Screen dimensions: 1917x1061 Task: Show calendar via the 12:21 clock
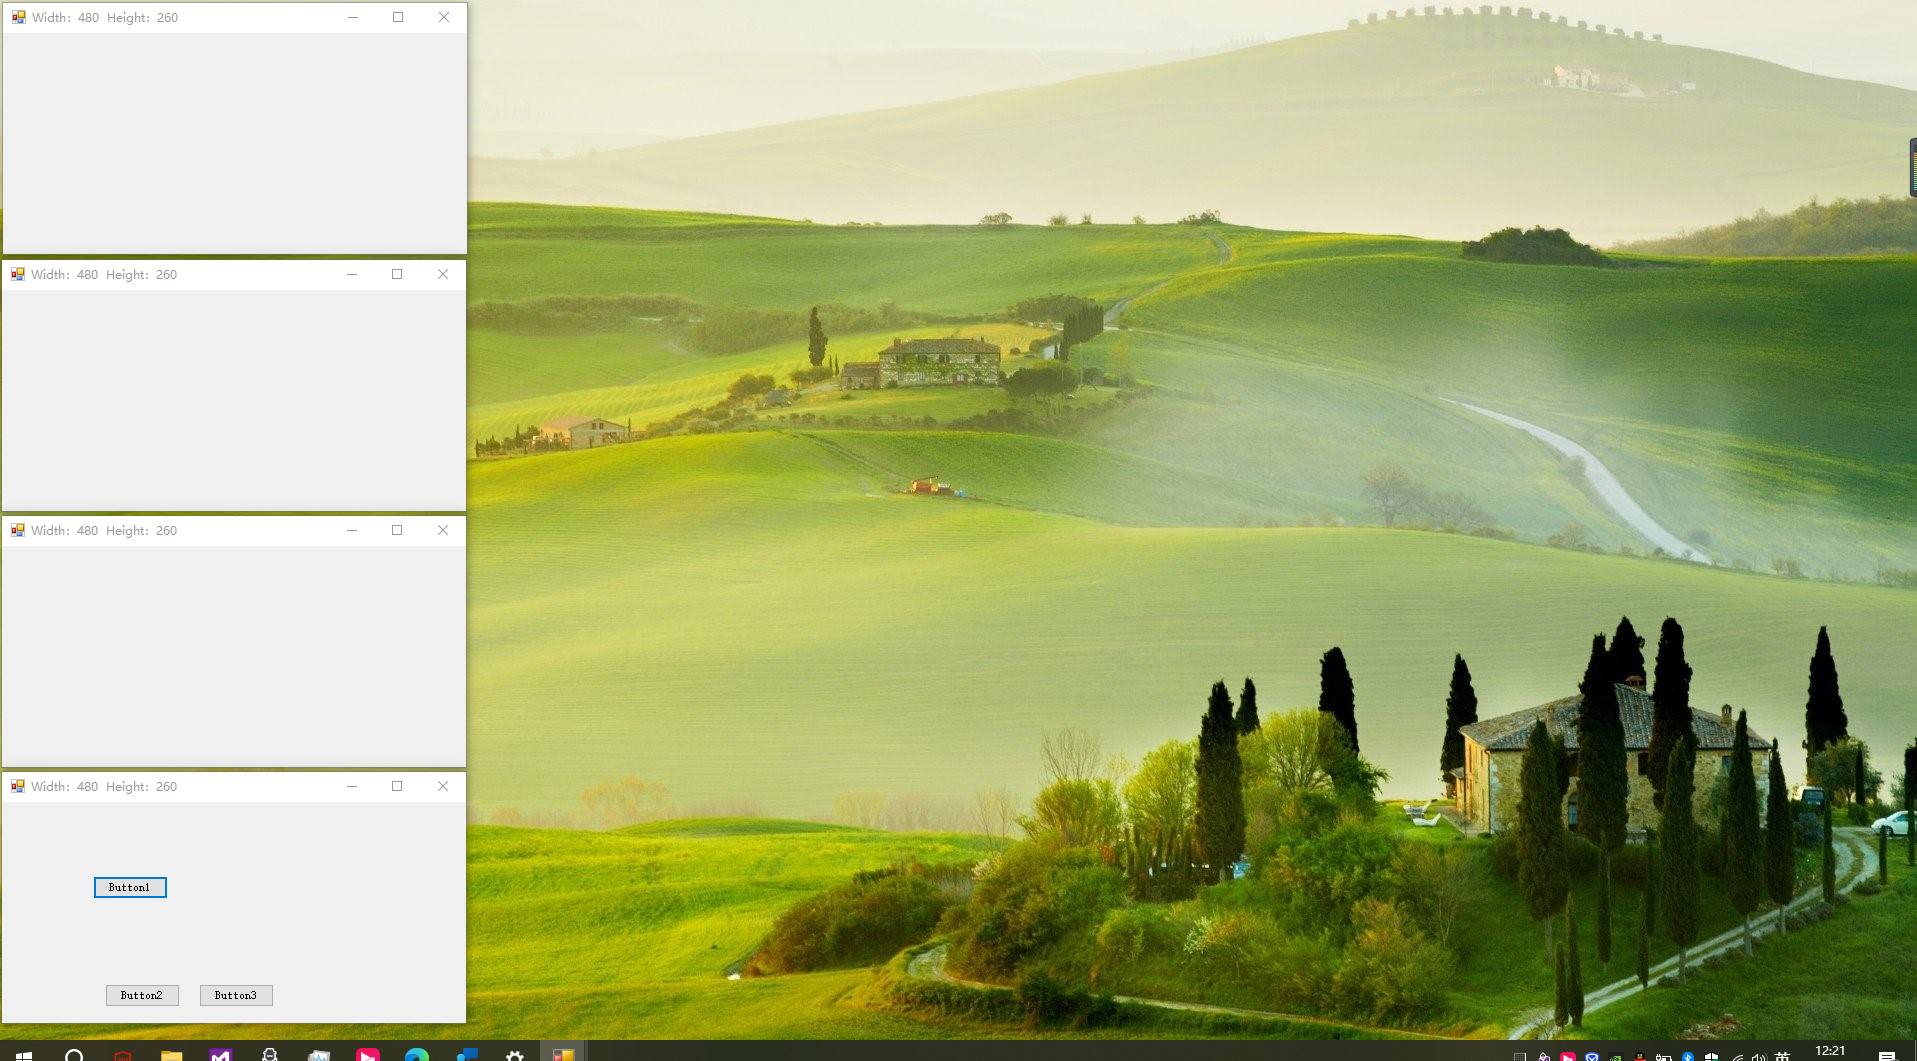click(1830, 1052)
